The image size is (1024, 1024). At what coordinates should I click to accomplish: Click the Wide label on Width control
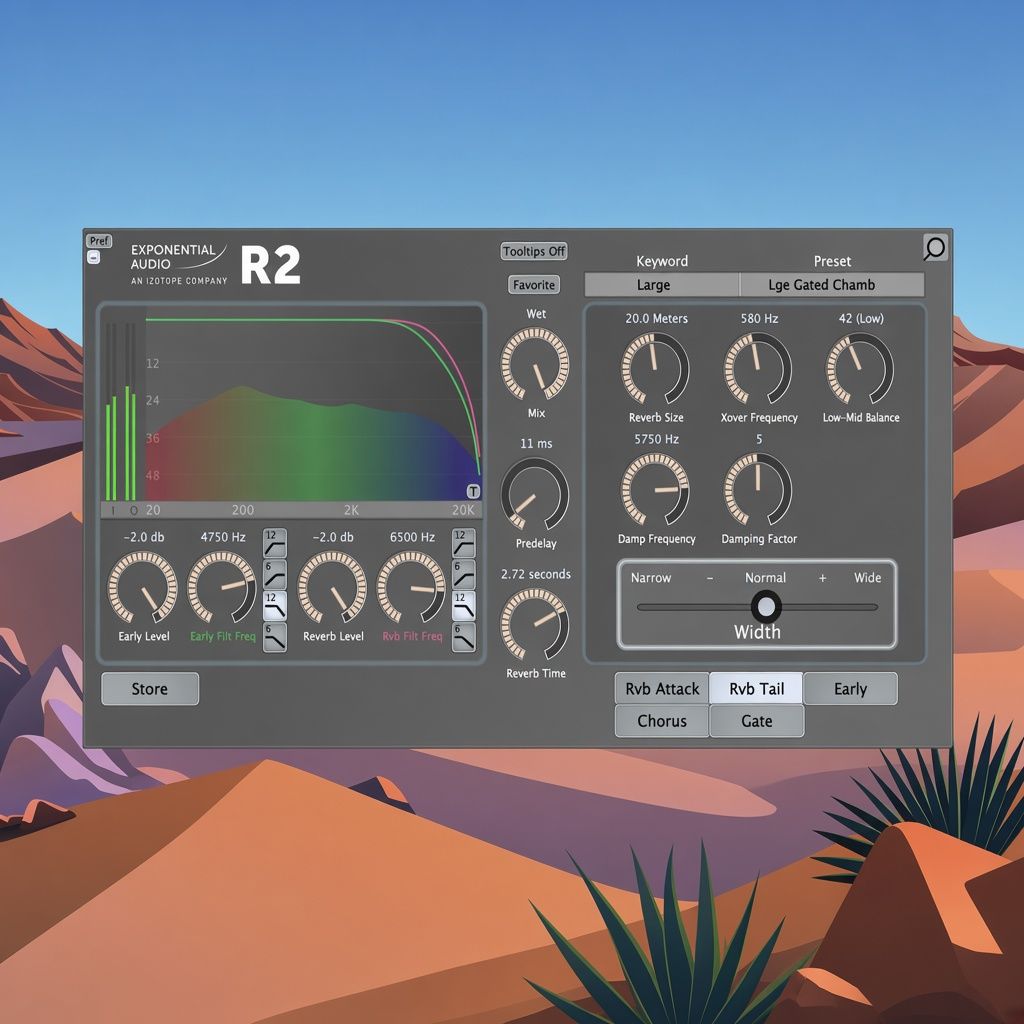point(867,577)
